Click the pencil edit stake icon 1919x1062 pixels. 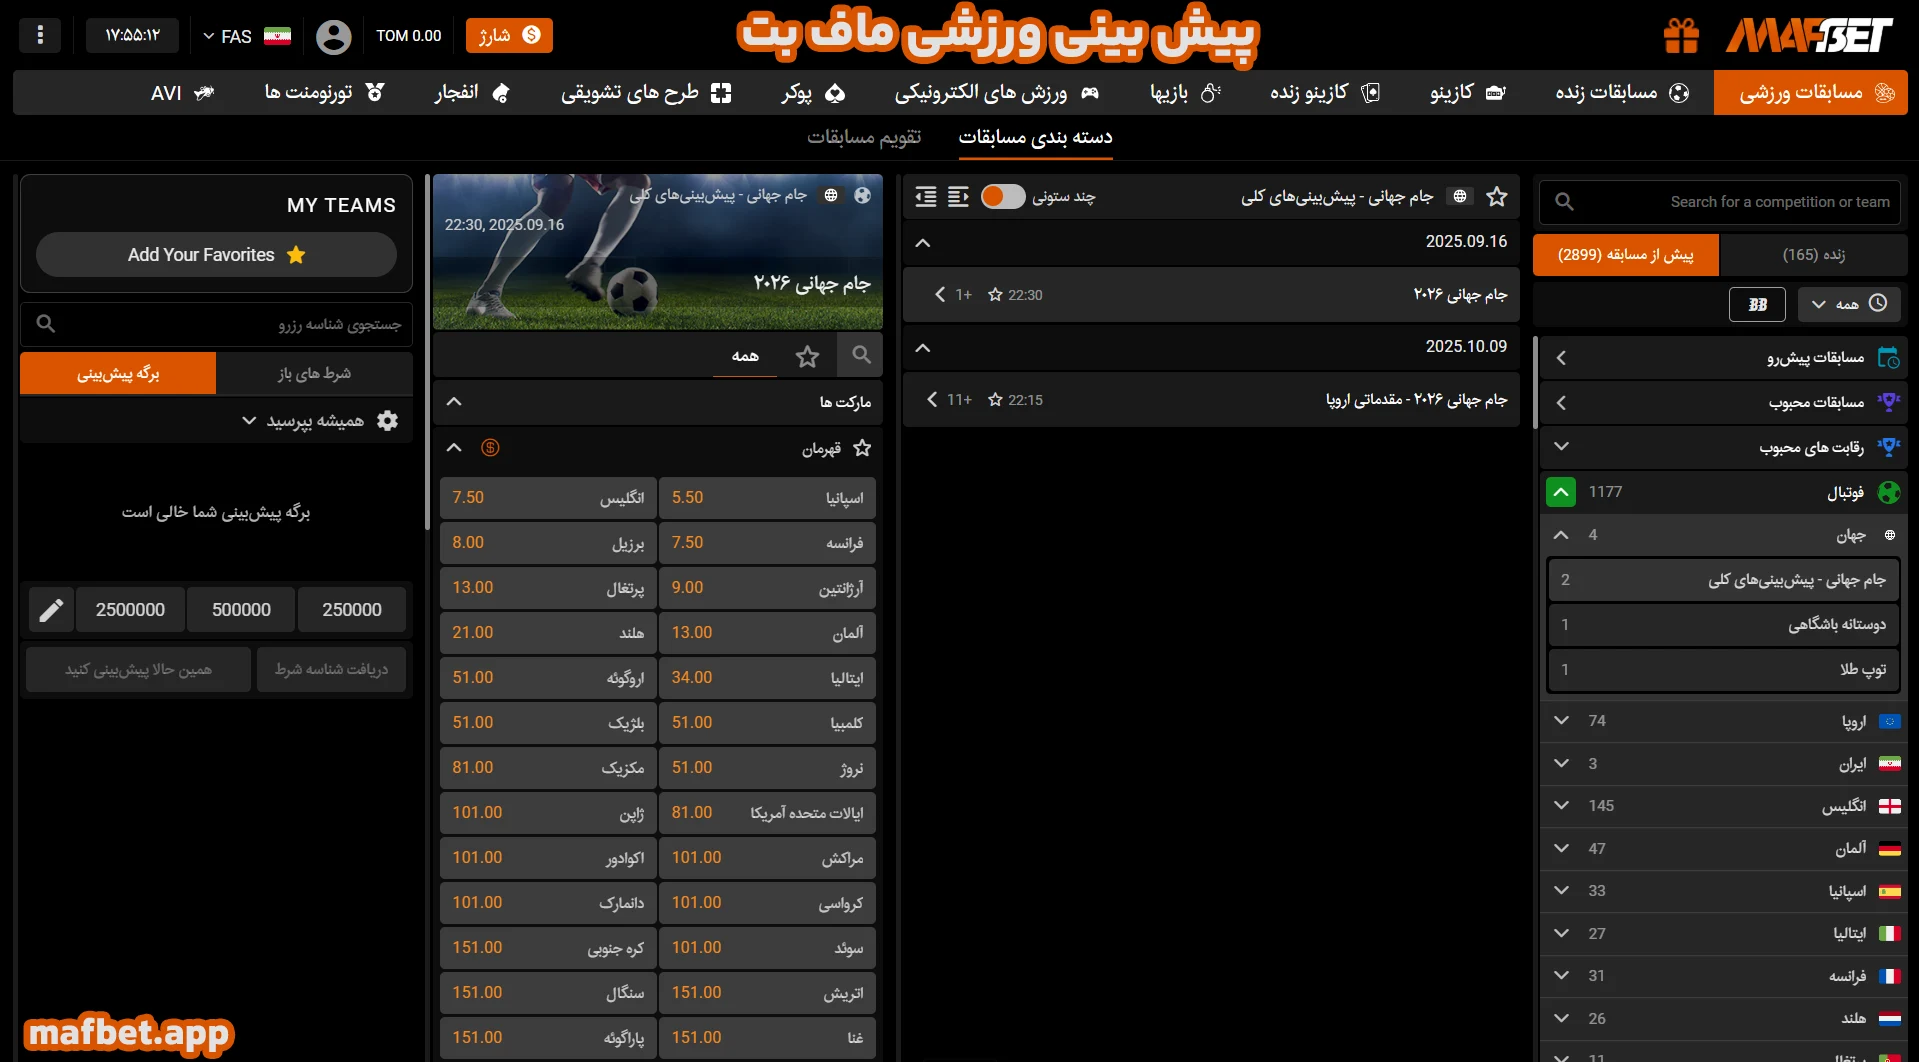pyautogui.click(x=51, y=610)
